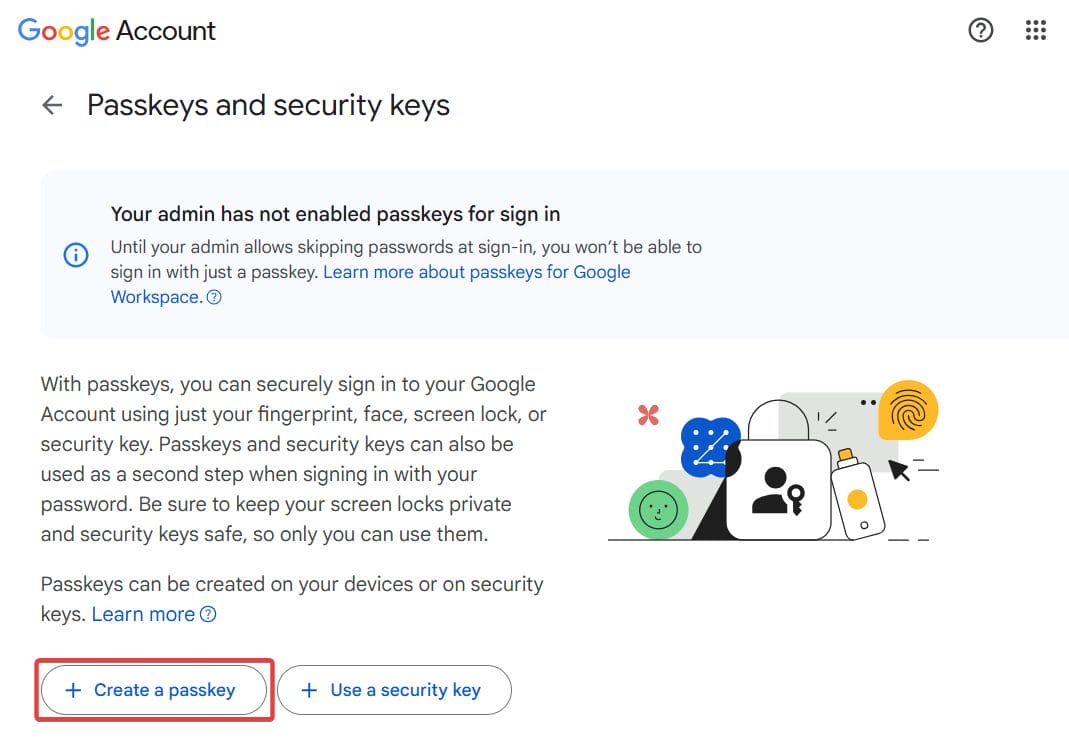The height and width of the screenshot is (738, 1069).
Task: Open the Learn more about passkeys for Google Workspace link
Action: [x=477, y=271]
